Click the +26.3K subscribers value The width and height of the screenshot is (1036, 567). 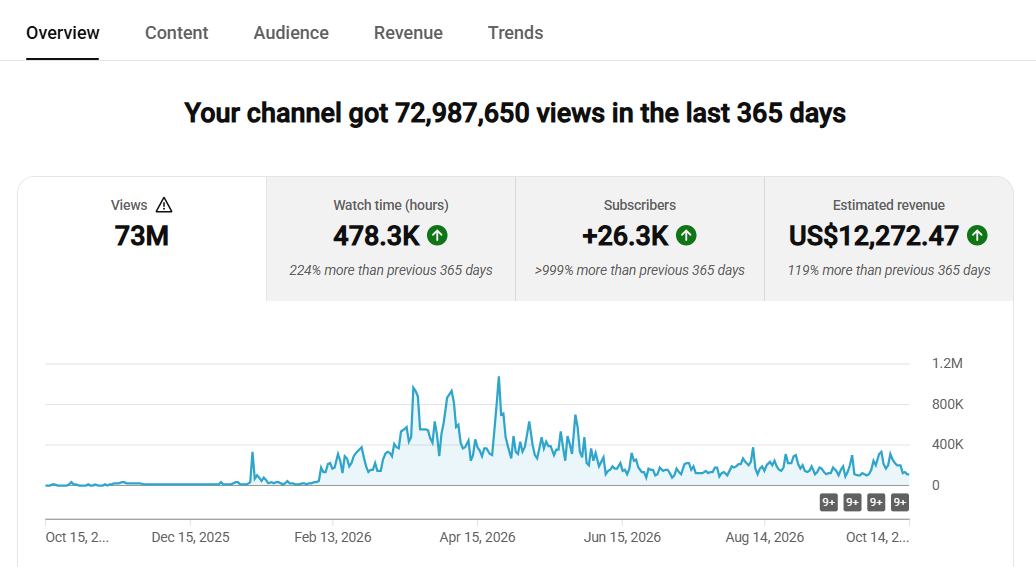625,236
